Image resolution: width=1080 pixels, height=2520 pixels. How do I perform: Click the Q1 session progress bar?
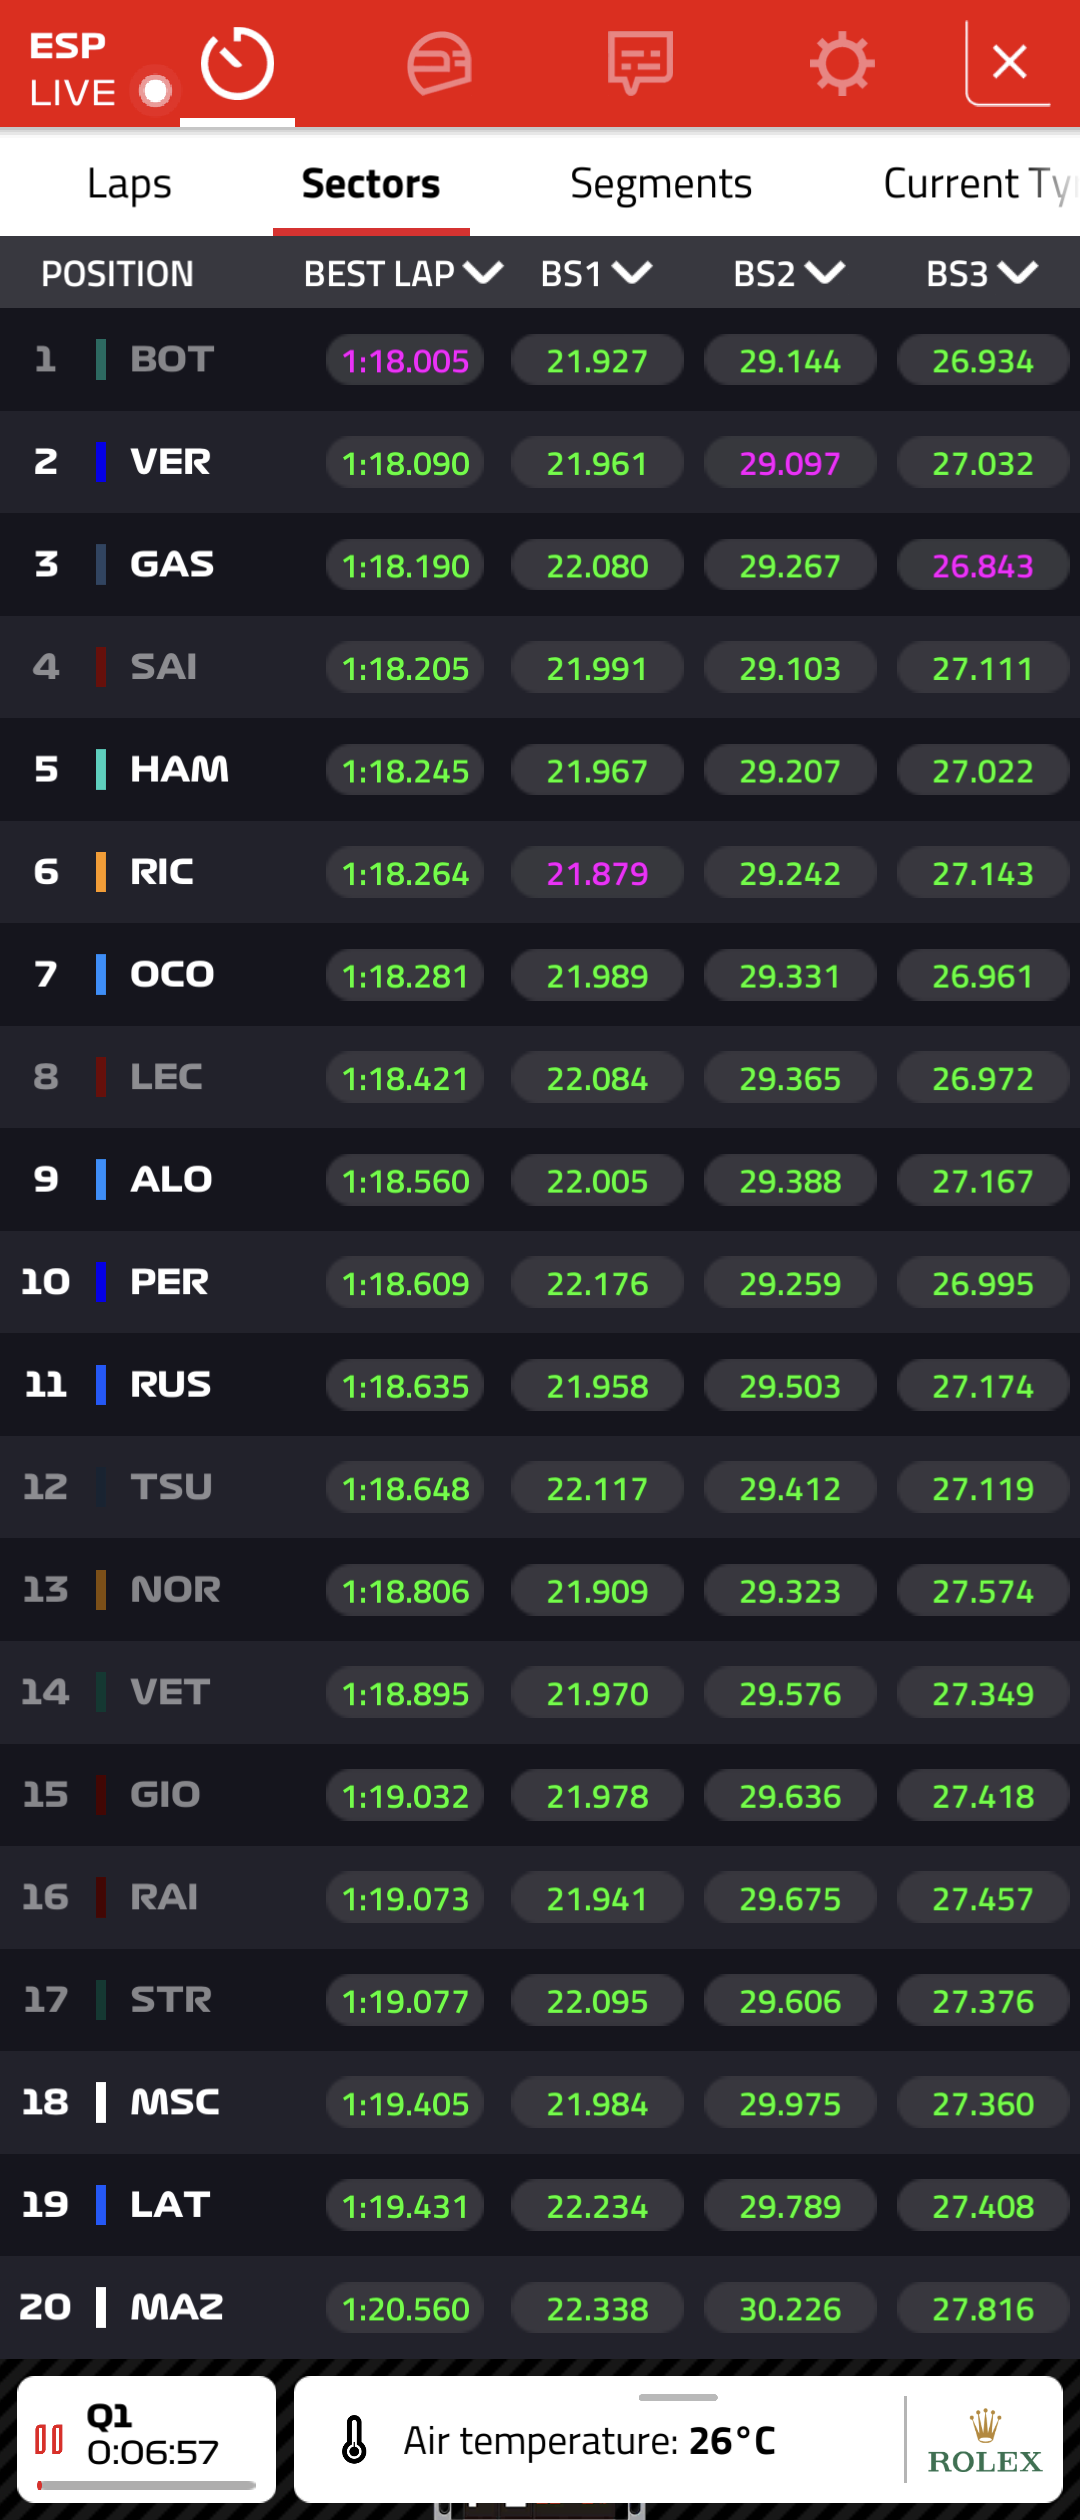(x=146, y=2485)
